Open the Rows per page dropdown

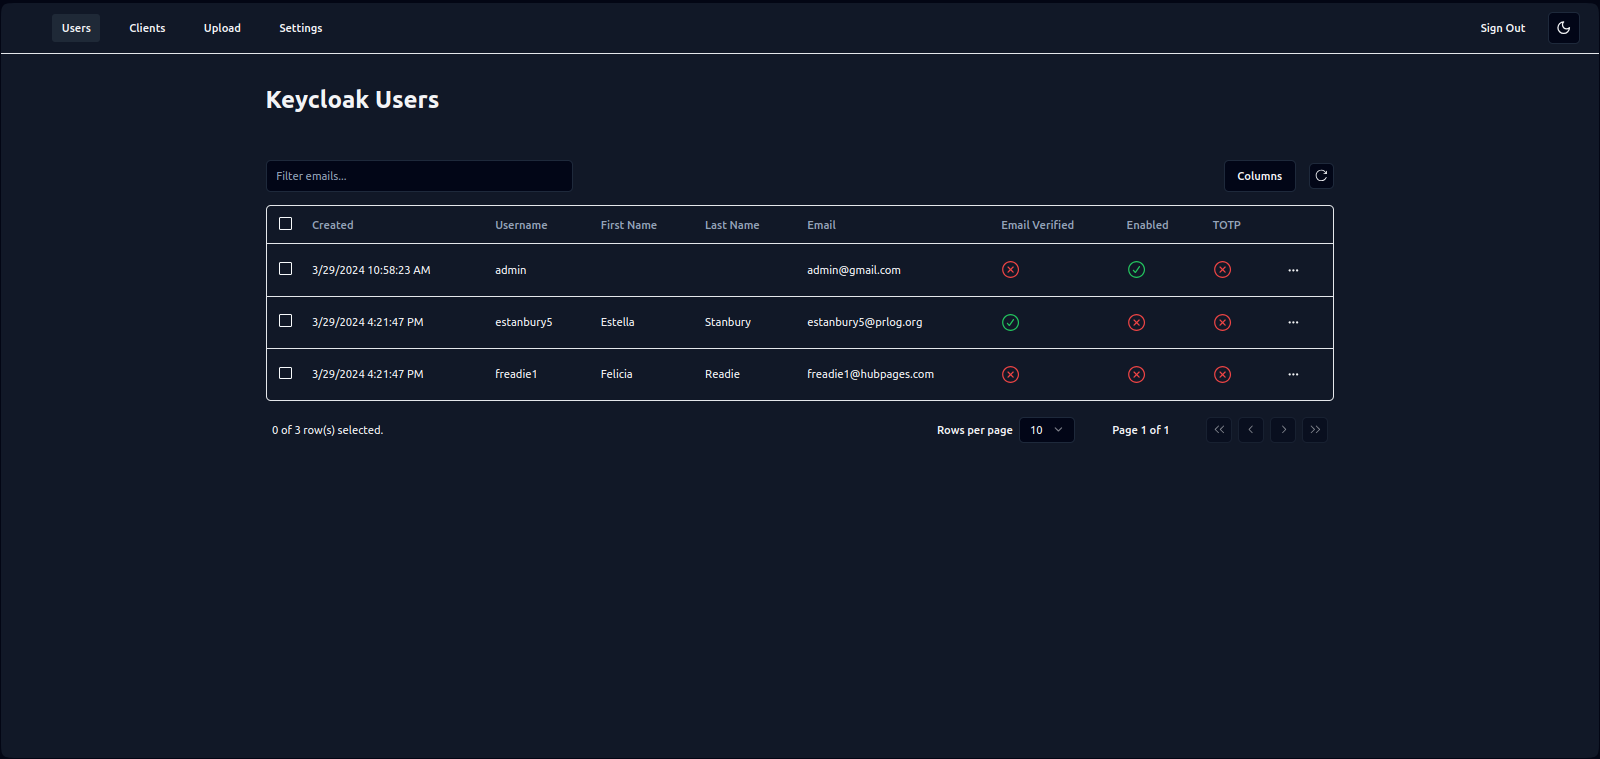1047,430
